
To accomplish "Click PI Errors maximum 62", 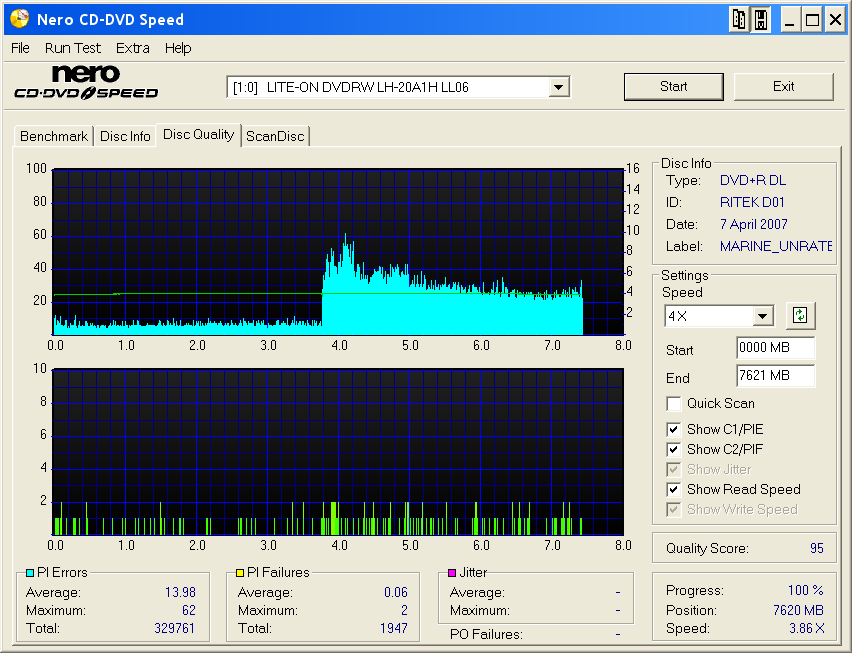I will pos(189,611).
